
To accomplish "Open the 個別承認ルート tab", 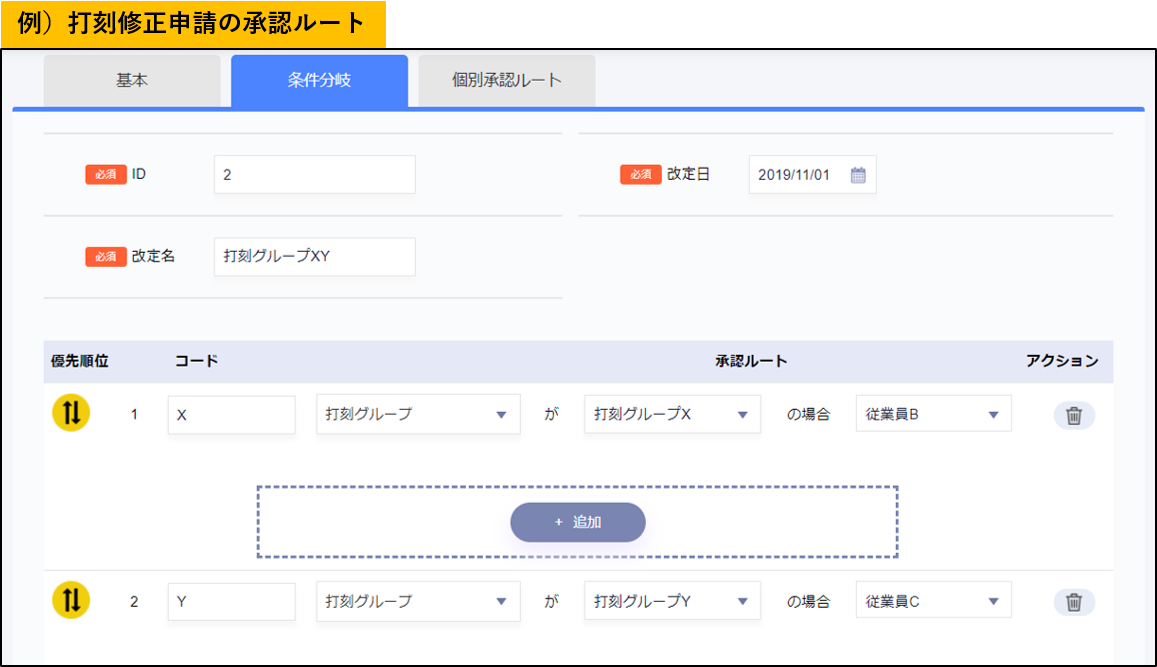I will 506,81.
